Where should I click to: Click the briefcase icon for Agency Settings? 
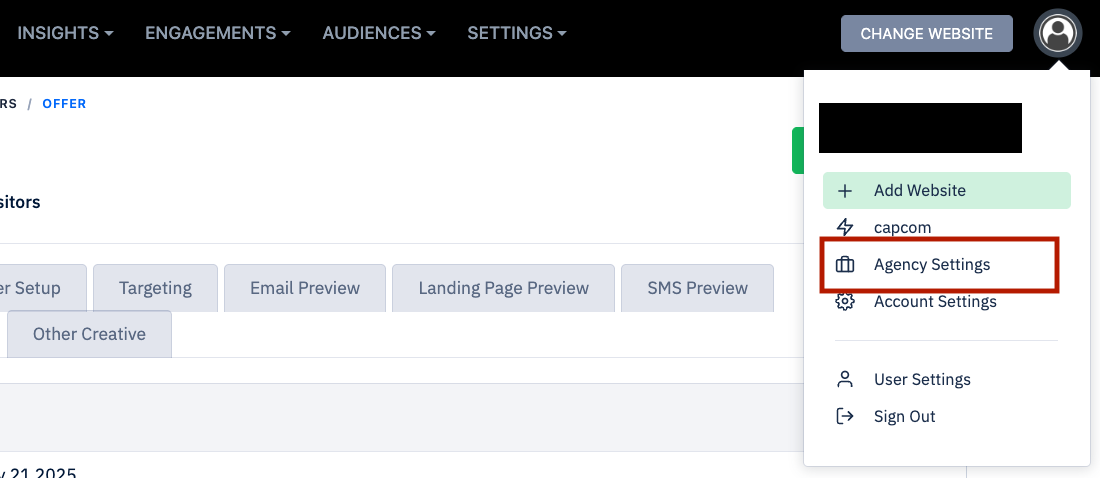[845, 265]
